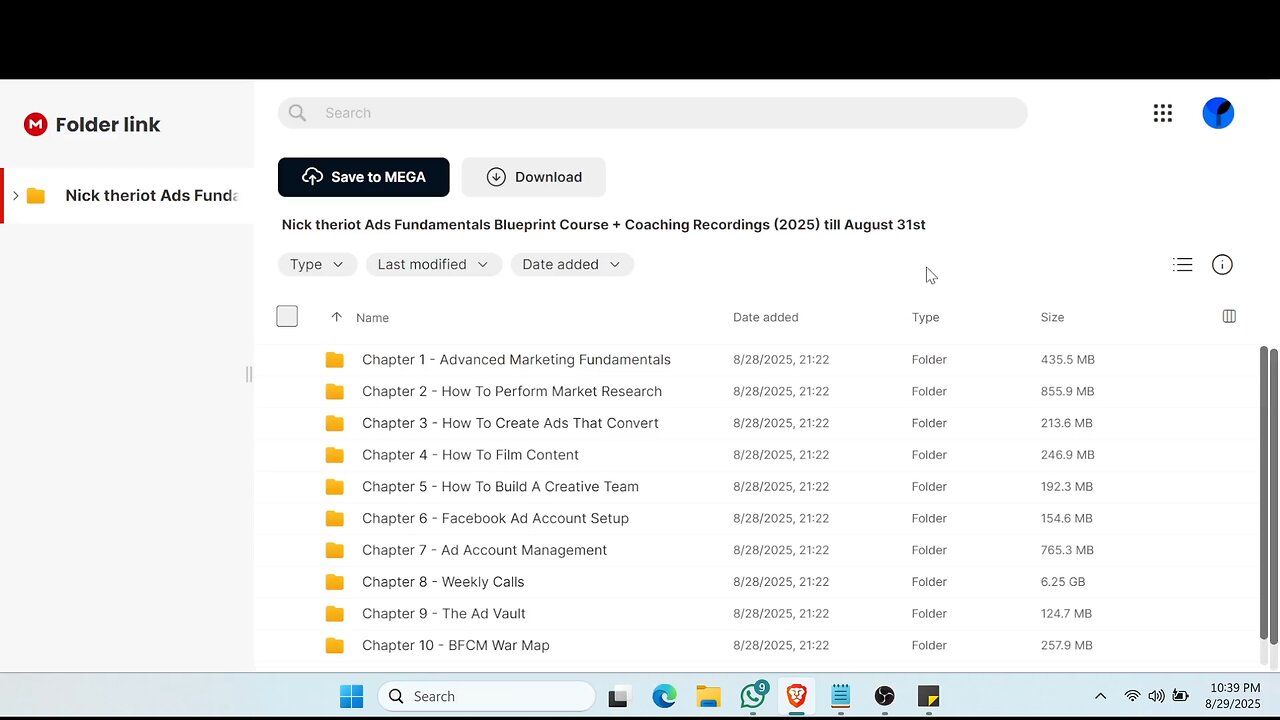
Task: Open WhatsApp from taskbar
Action: [x=753, y=695]
